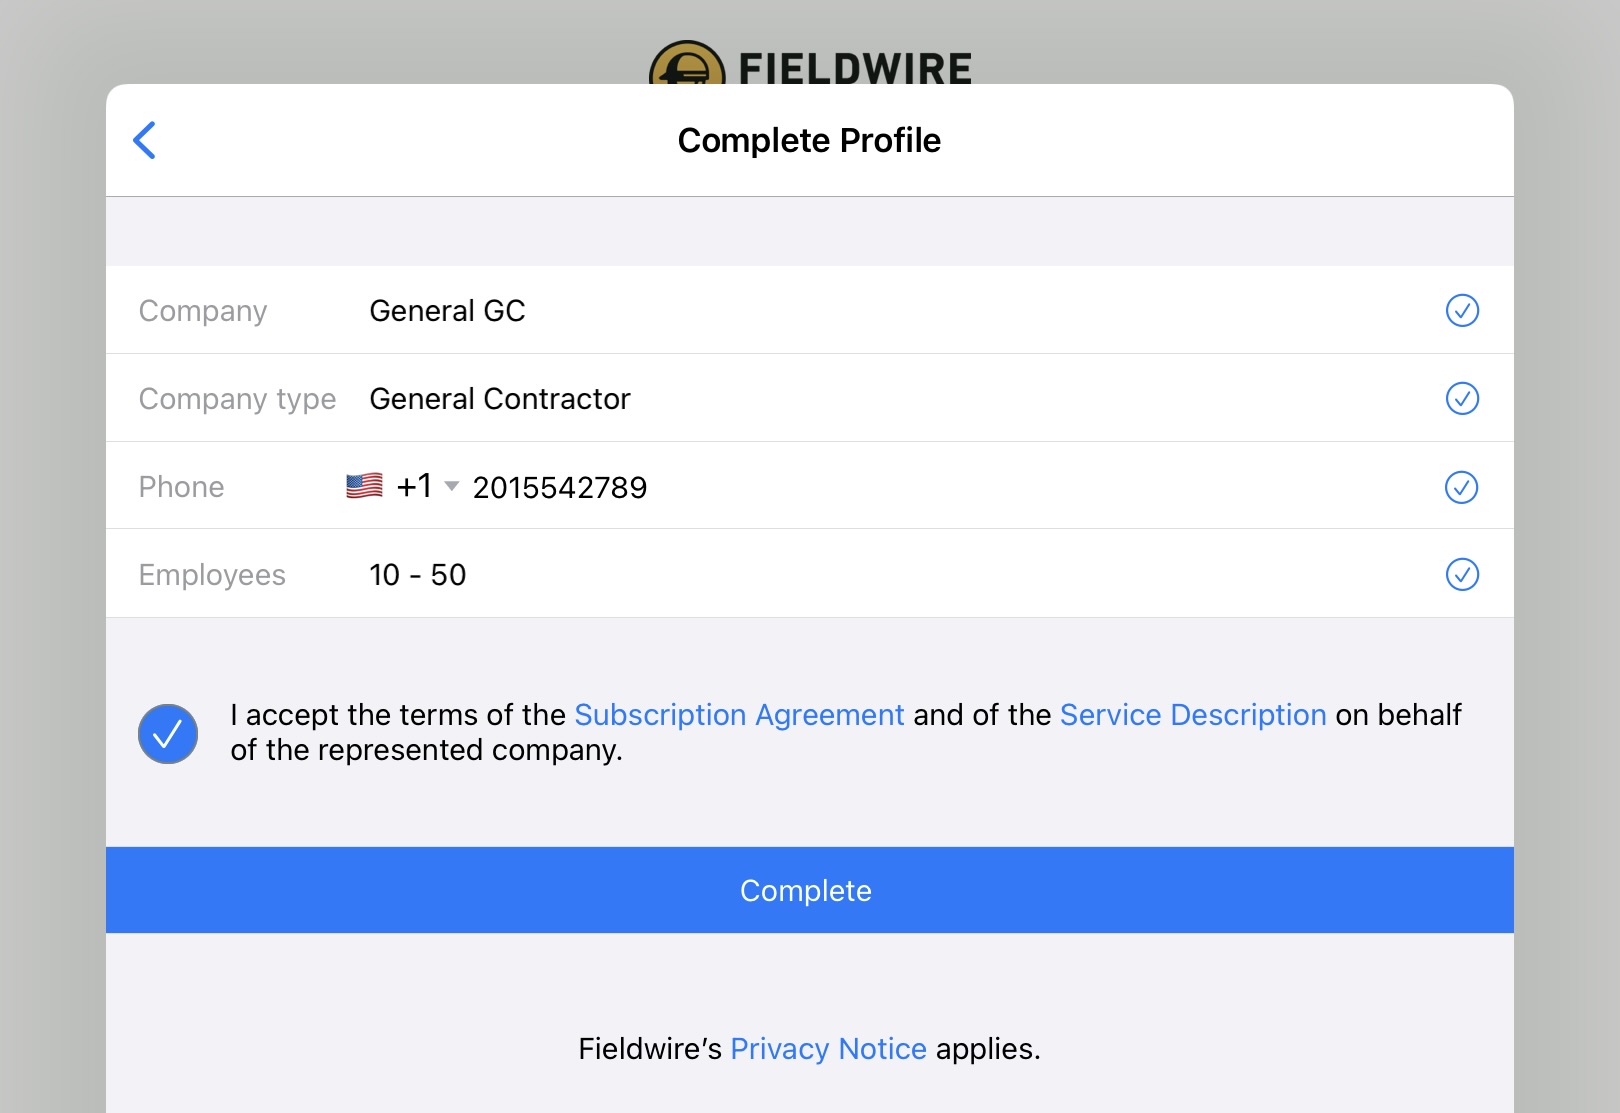Click the checkmark beside the Employees row
The image size is (1620, 1113).
point(1462,575)
